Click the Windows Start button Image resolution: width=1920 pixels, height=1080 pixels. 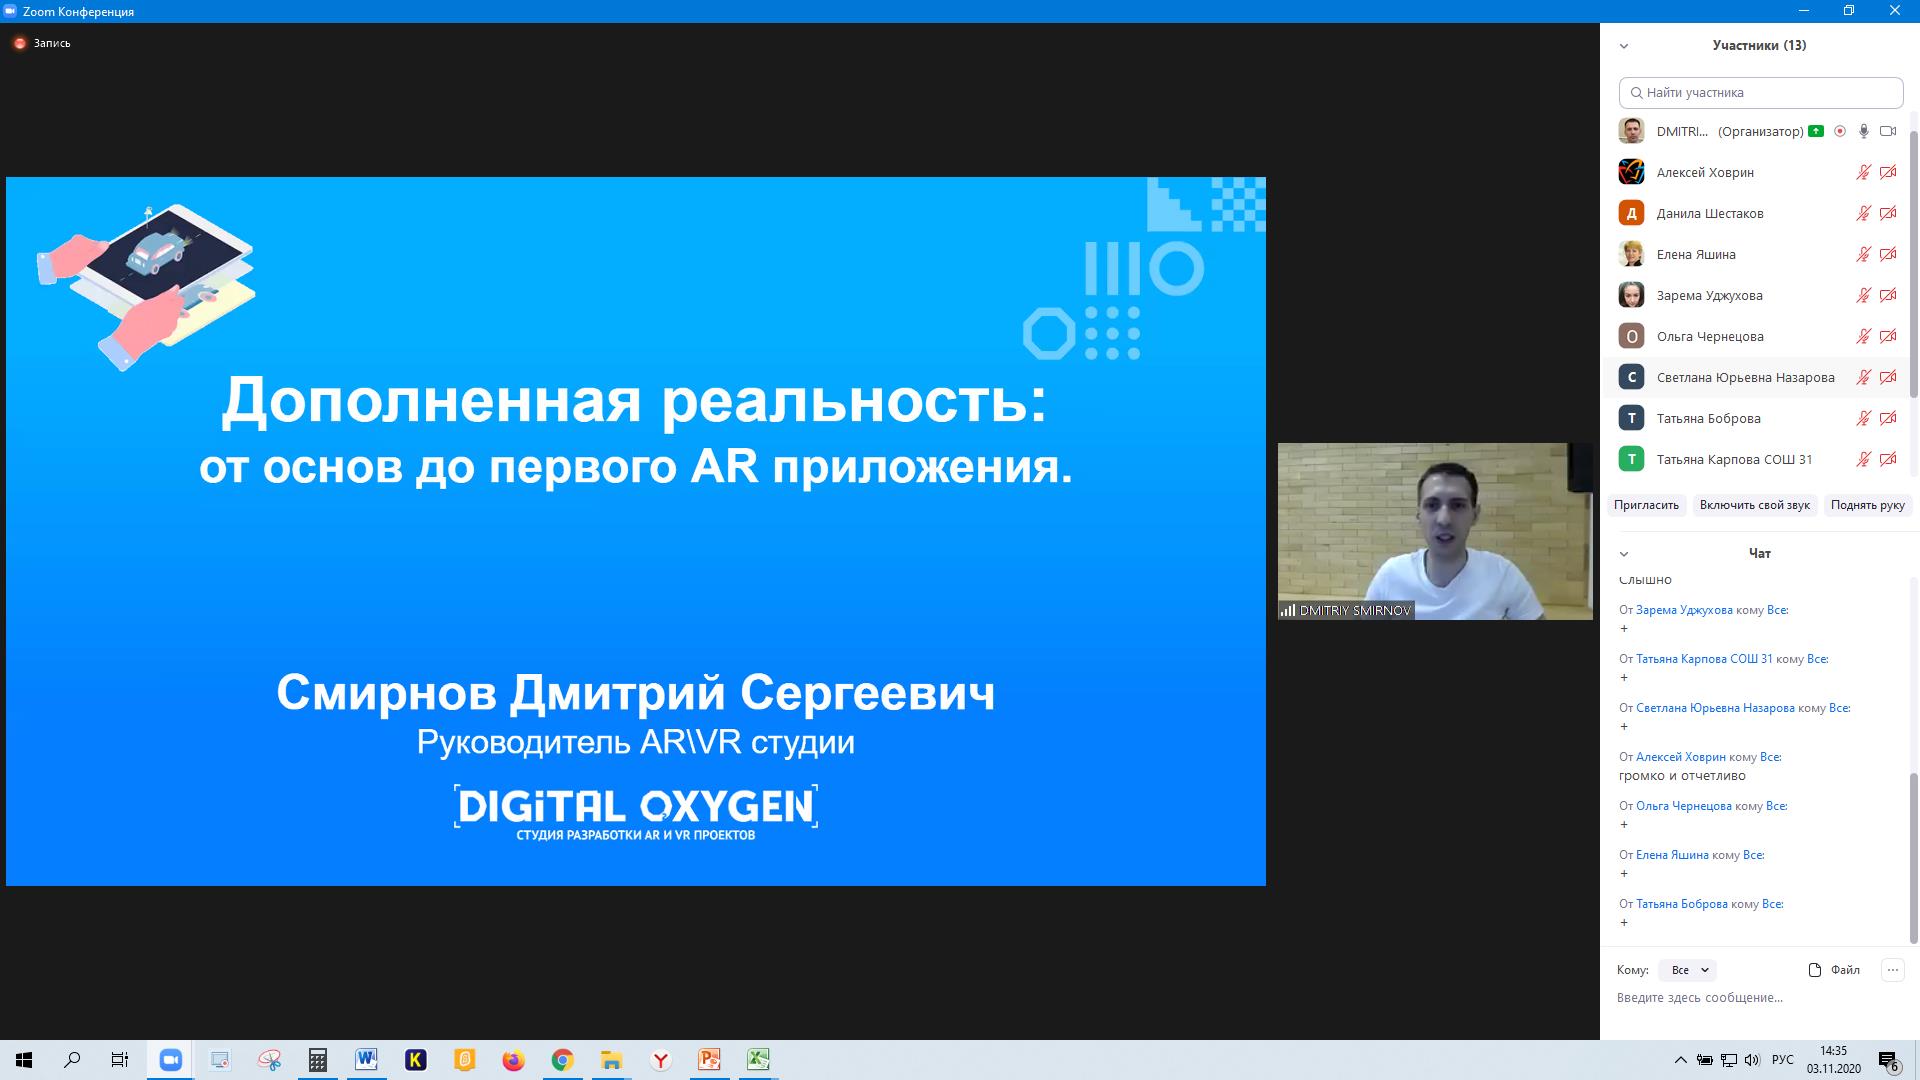tap(24, 1060)
